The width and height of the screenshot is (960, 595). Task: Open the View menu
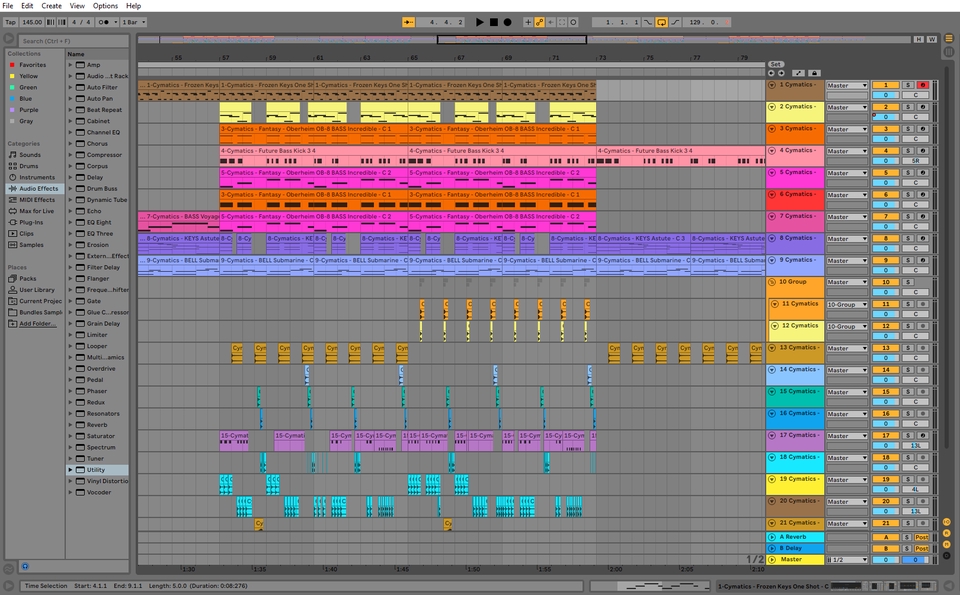(x=77, y=6)
